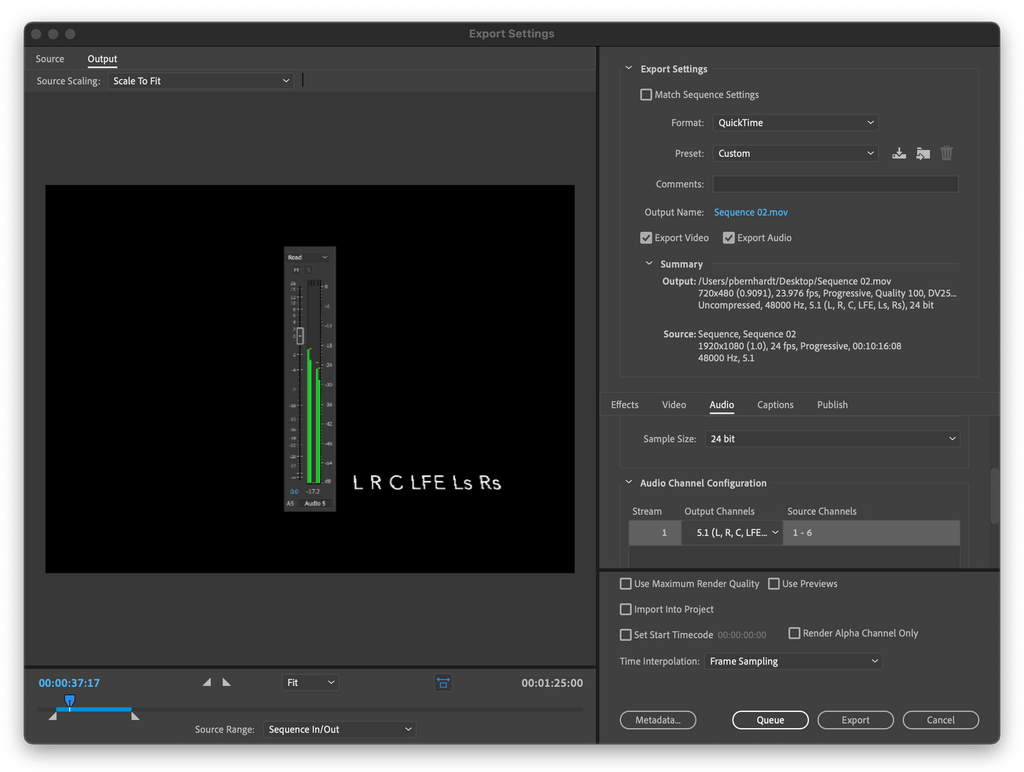This screenshot has height=772, width=1024.
Task: Open the Sample Size dropdown
Action: coord(832,439)
